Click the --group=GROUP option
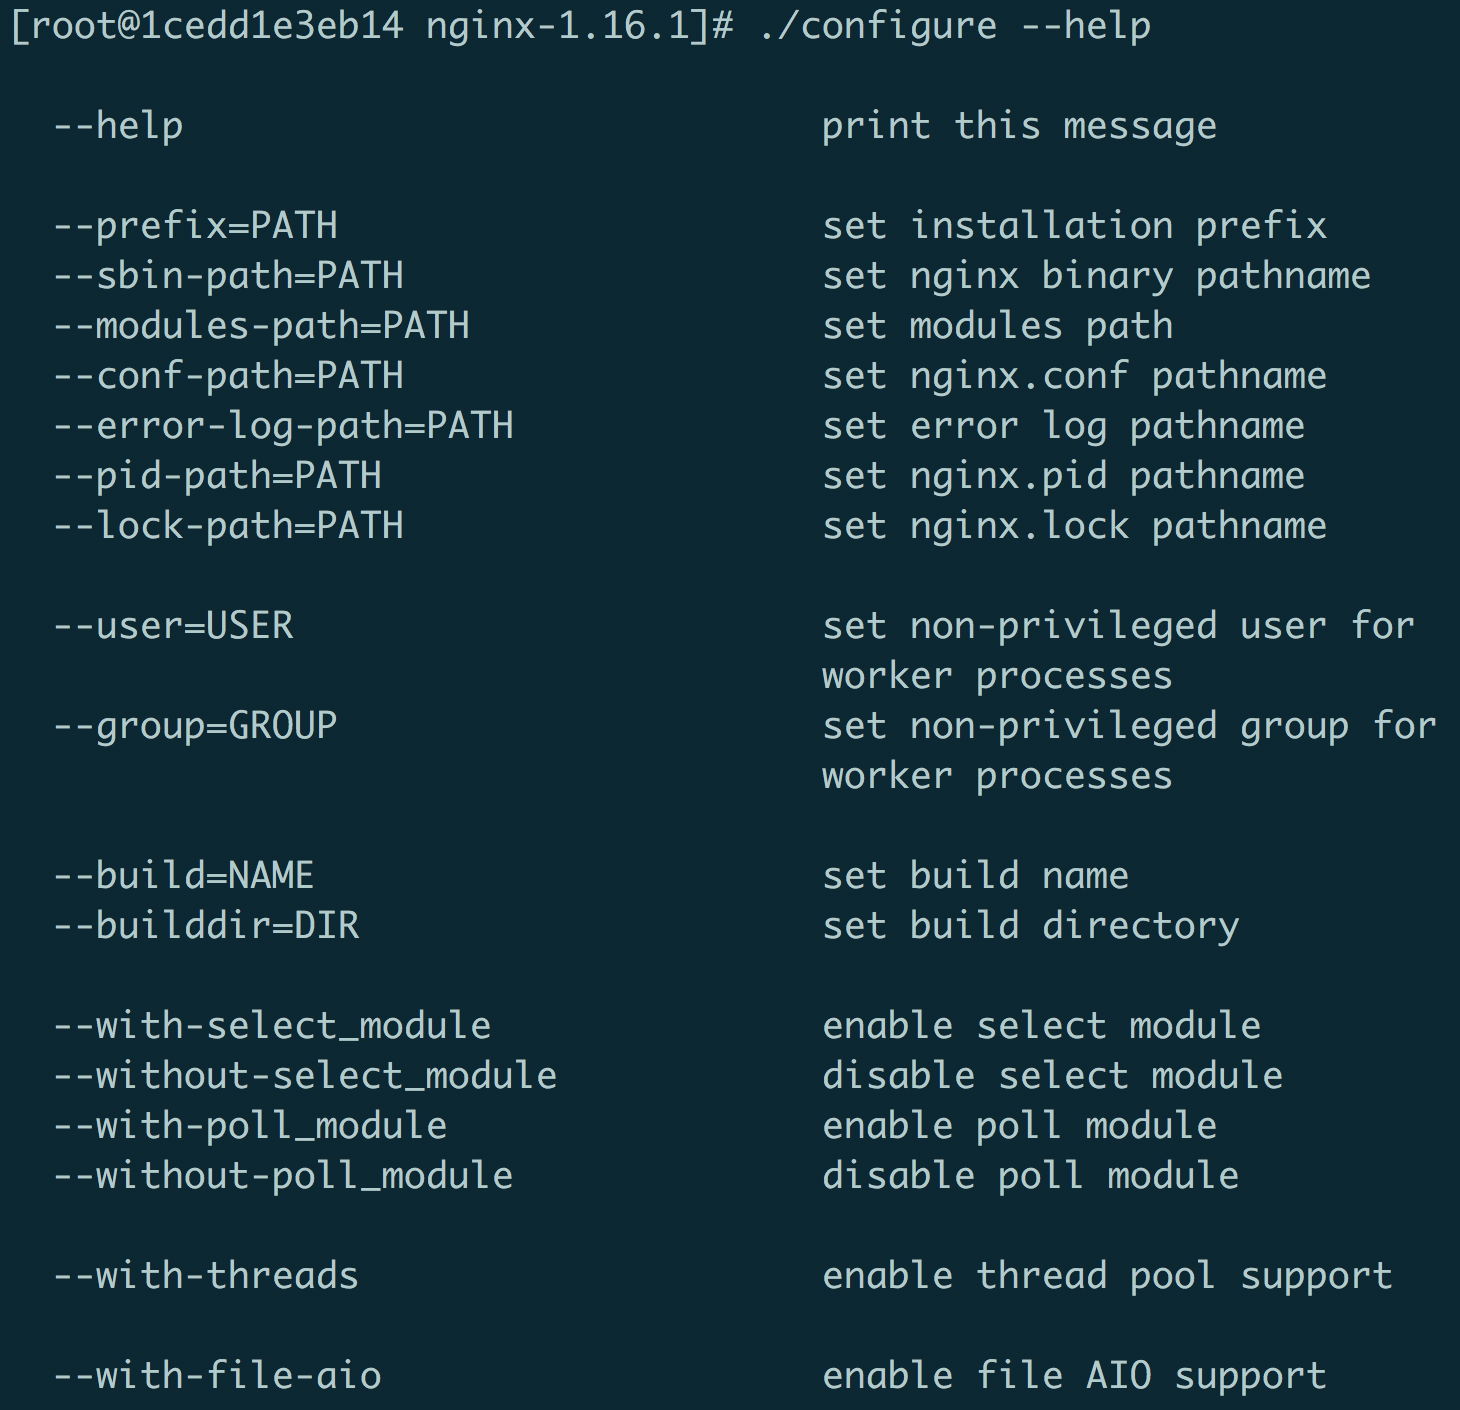Image resolution: width=1460 pixels, height=1410 pixels. pos(196,726)
